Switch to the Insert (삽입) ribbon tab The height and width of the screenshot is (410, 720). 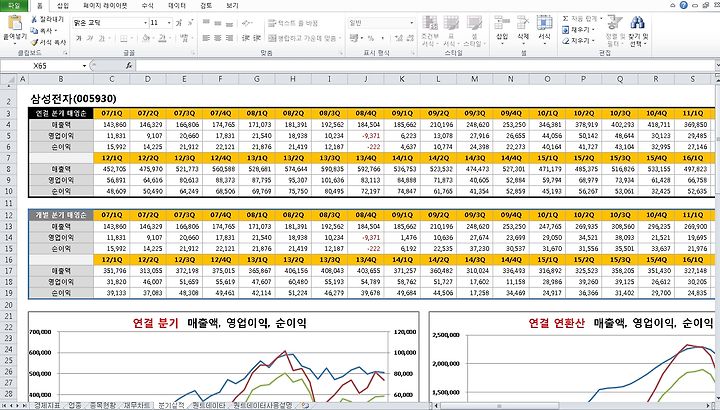coord(63,6)
